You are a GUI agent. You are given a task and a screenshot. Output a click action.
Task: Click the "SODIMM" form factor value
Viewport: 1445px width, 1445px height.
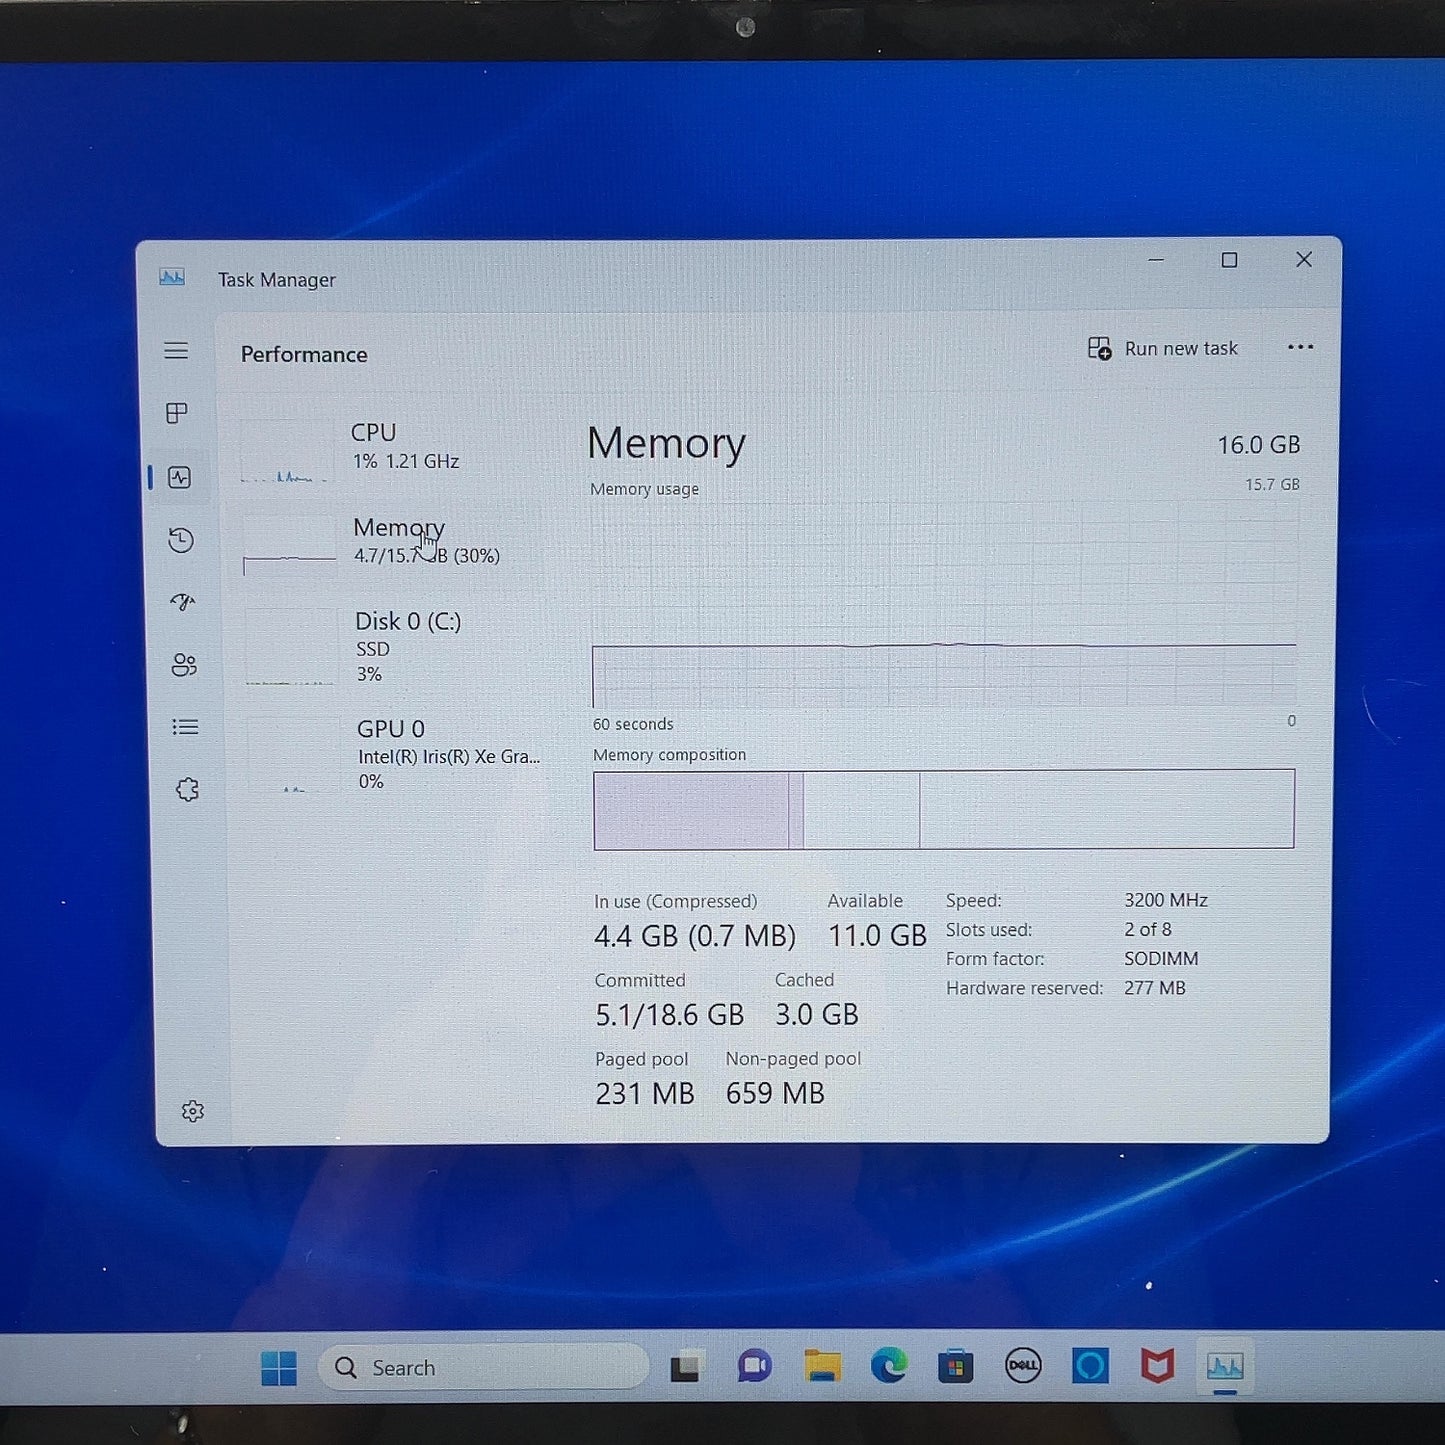1161,958
